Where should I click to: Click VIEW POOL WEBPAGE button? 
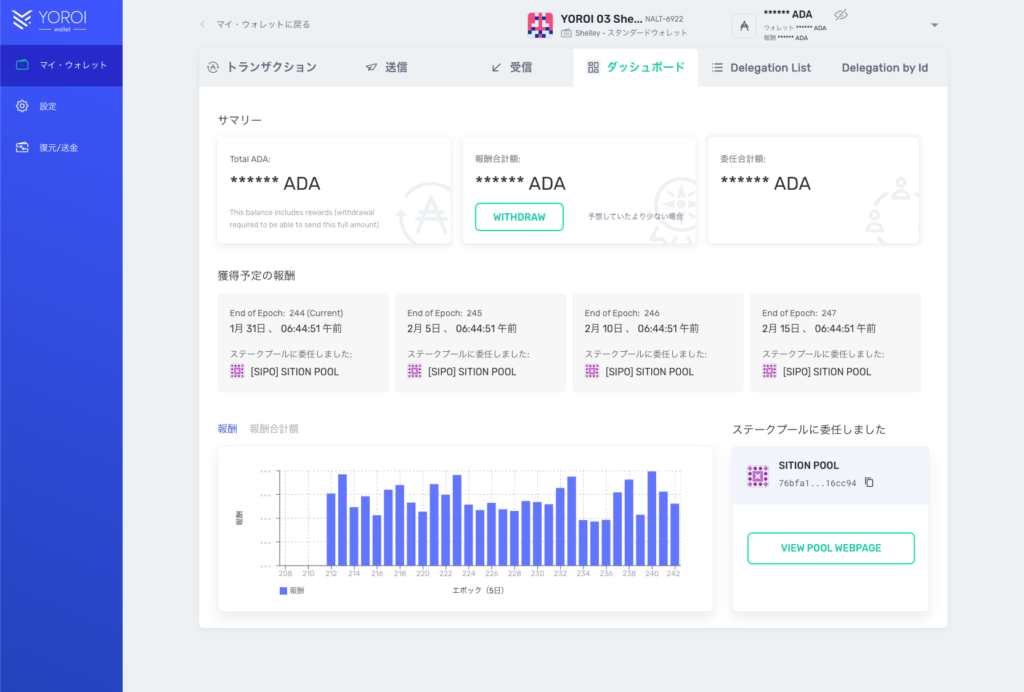830,548
